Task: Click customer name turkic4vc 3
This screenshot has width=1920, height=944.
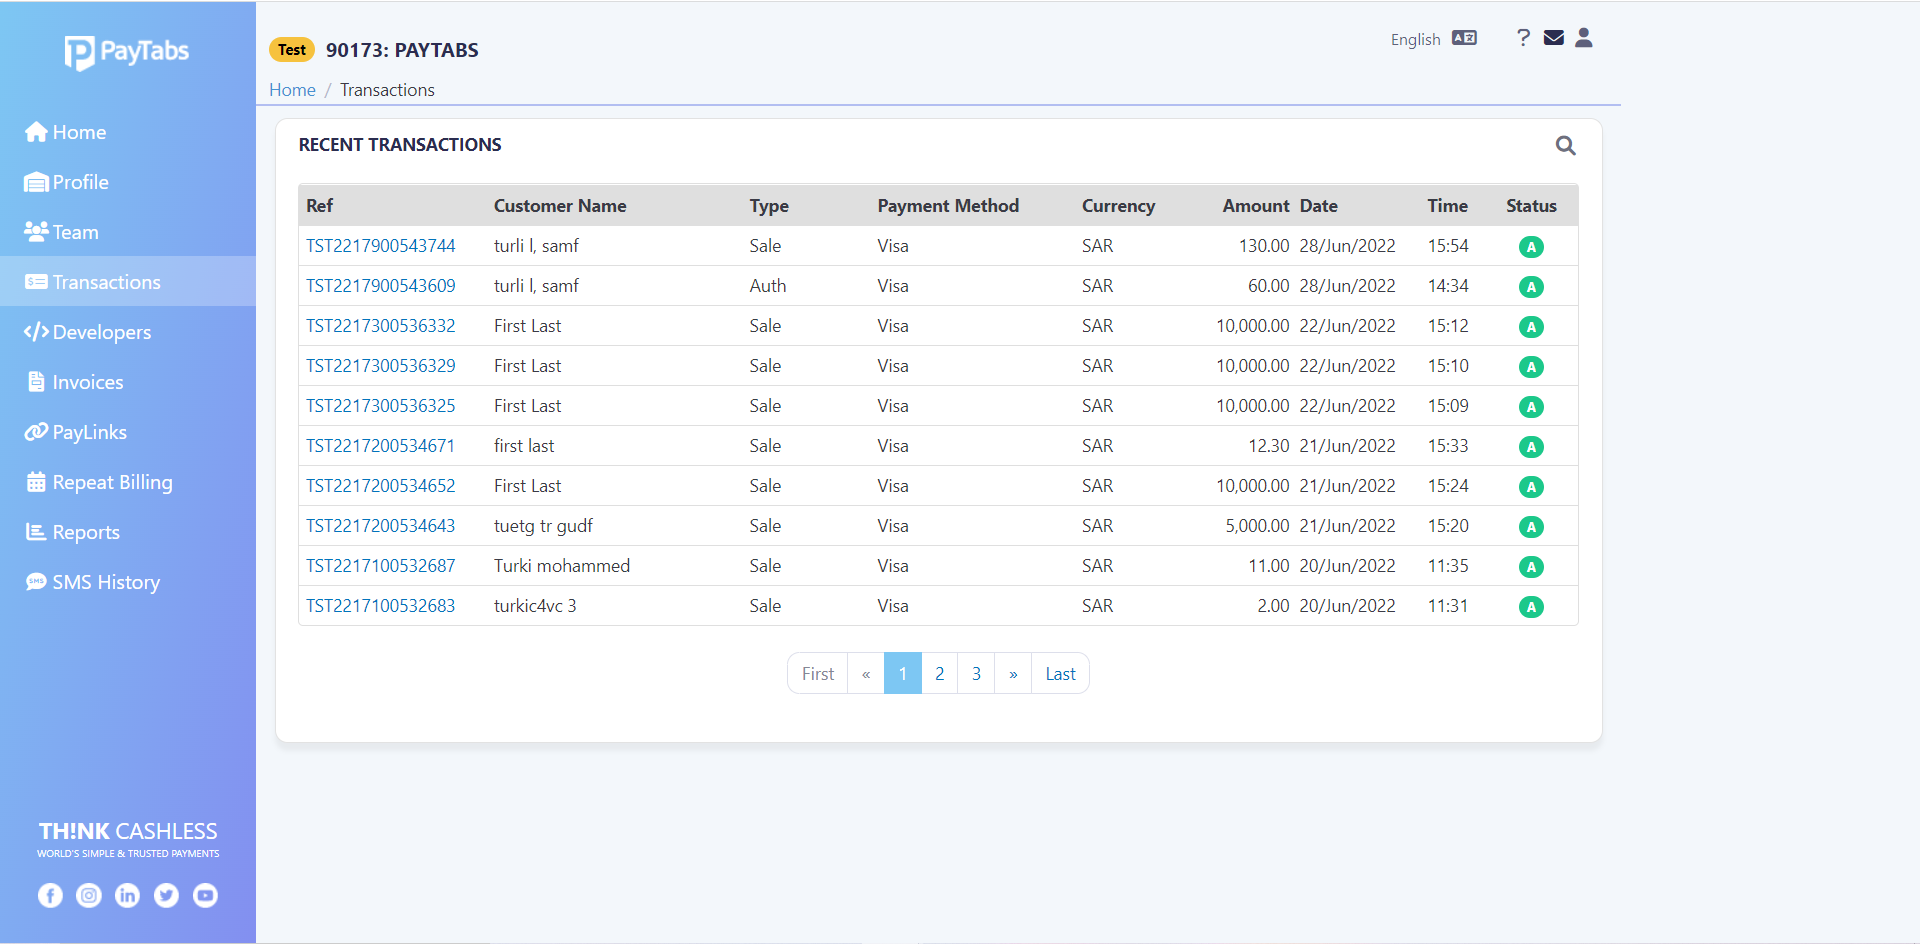Action: (535, 606)
